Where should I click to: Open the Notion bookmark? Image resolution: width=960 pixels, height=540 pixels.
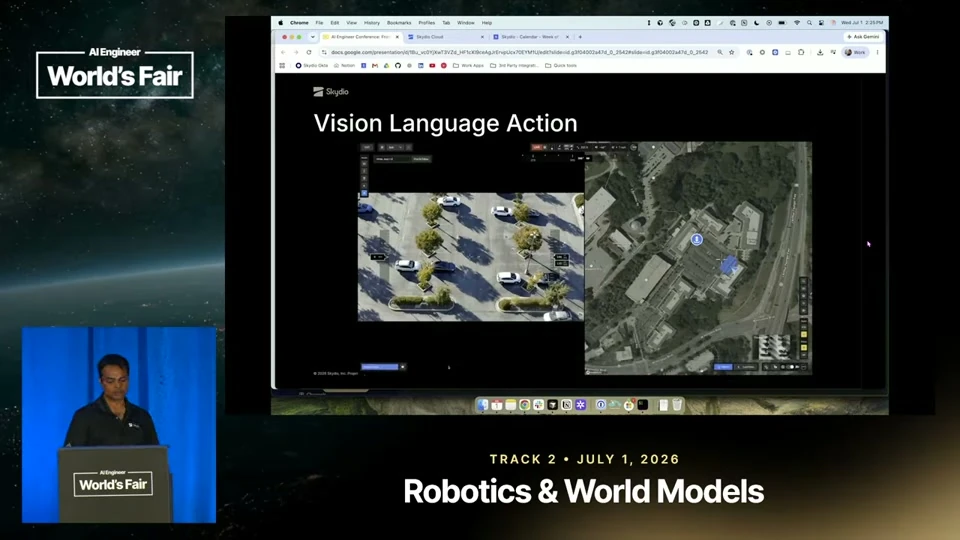tap(344, 66)
